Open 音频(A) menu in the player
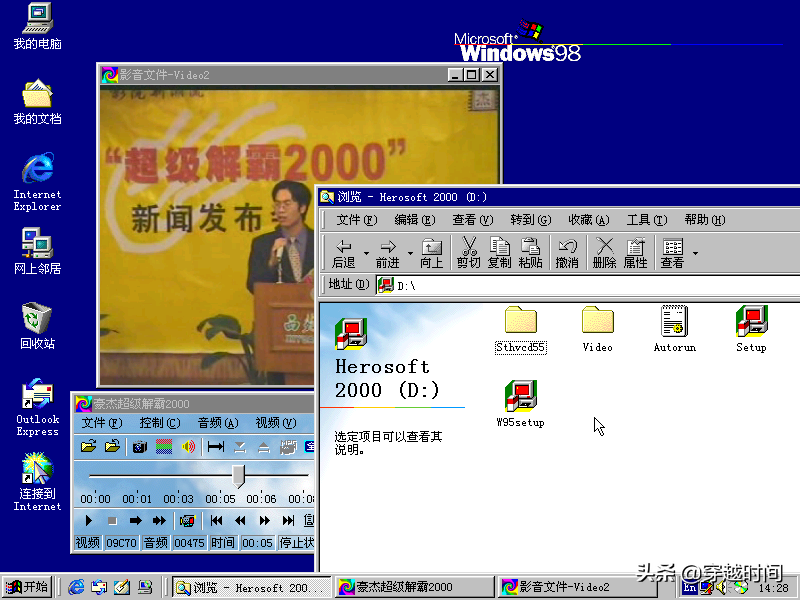Screen dimensions: 800x600 218,423
